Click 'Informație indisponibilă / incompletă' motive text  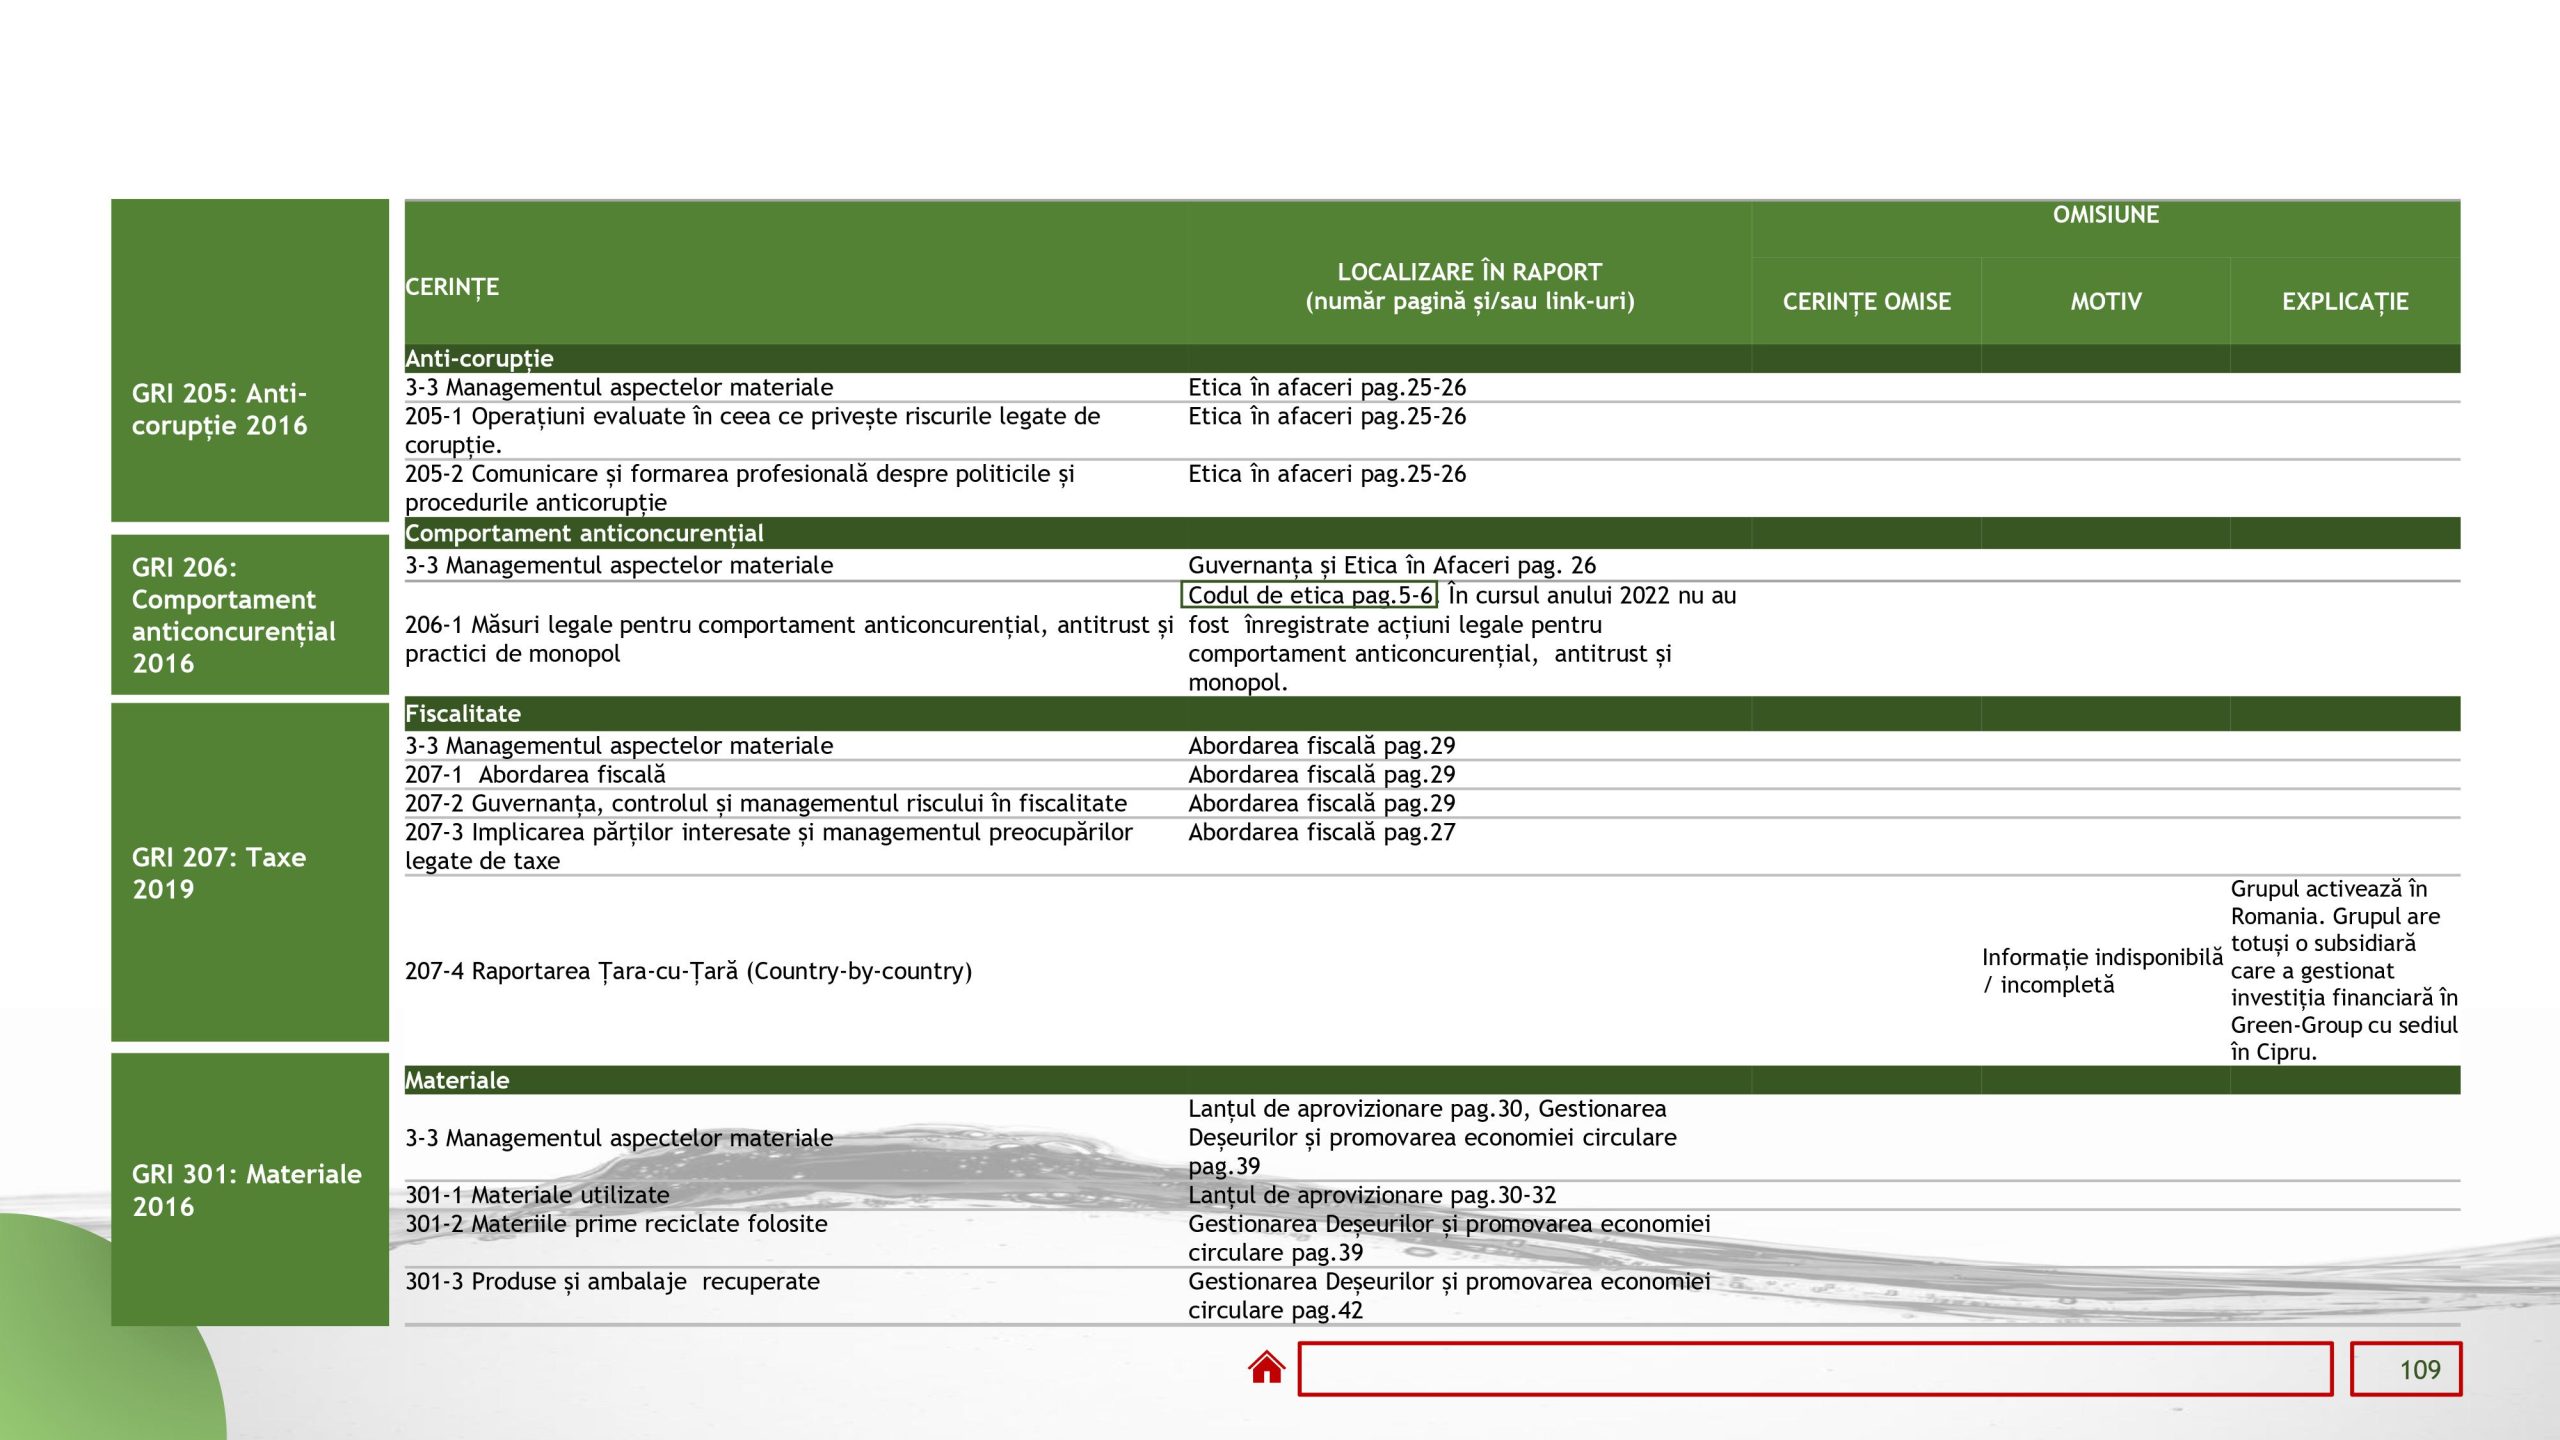tap(2102, 971)
